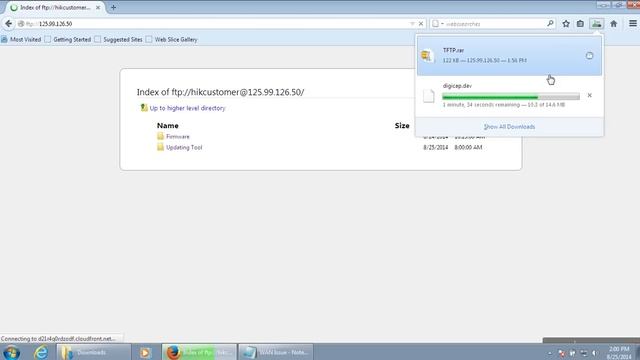This screenshot has height=360, width=640.
Task: Open Most Visited bookmarks folder
Action: [x=21, y=40]
